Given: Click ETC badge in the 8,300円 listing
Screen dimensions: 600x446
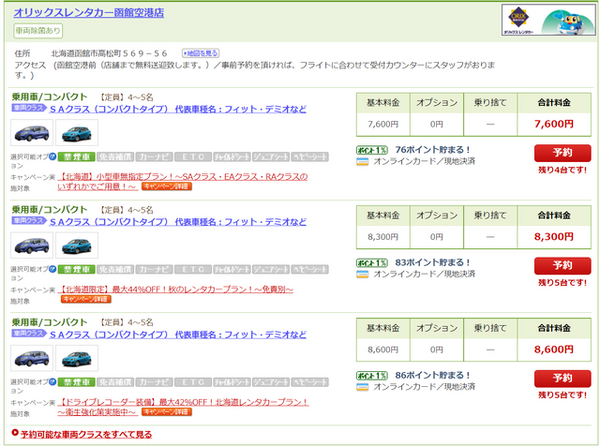Looking at the screenshot, I should click(x=193, y=270).
